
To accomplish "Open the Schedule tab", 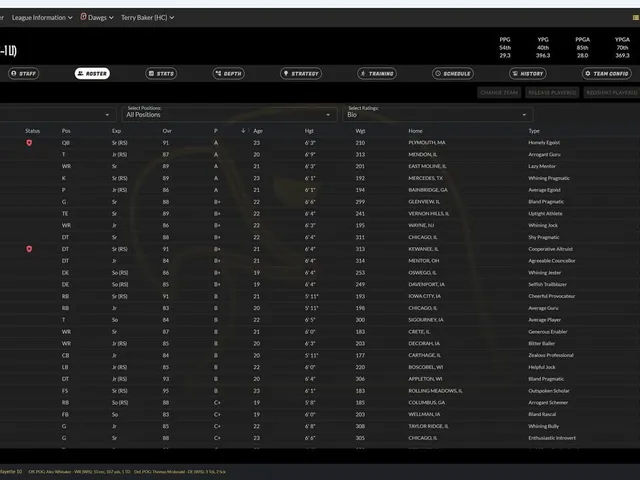I will [x=453, y=73].
